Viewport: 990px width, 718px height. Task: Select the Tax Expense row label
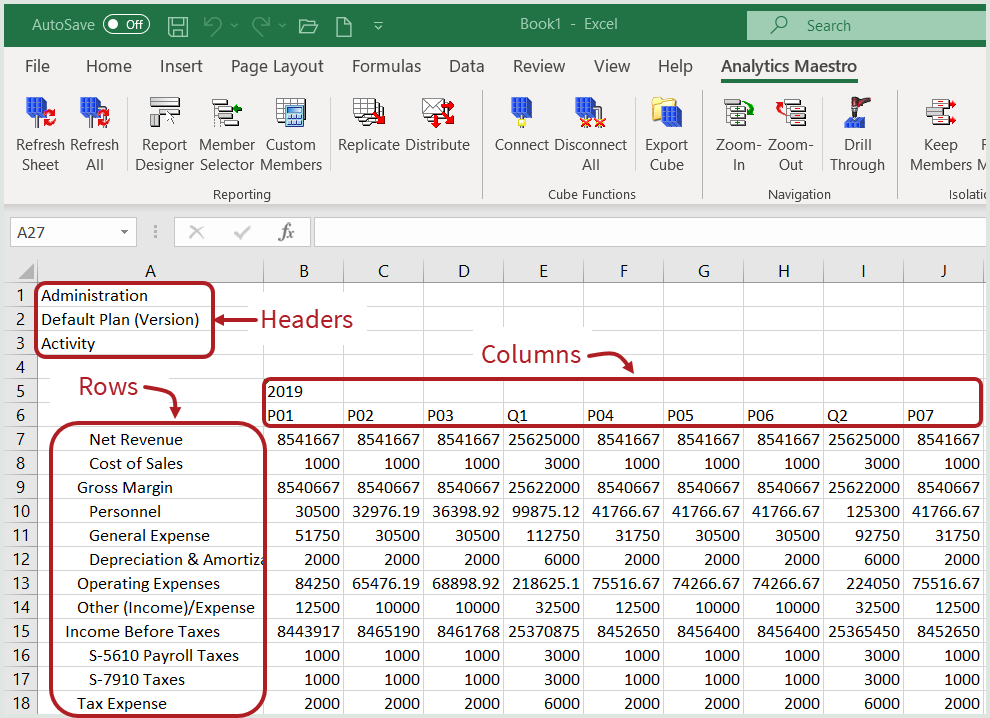pyautogui.click(x=150, y=703)
